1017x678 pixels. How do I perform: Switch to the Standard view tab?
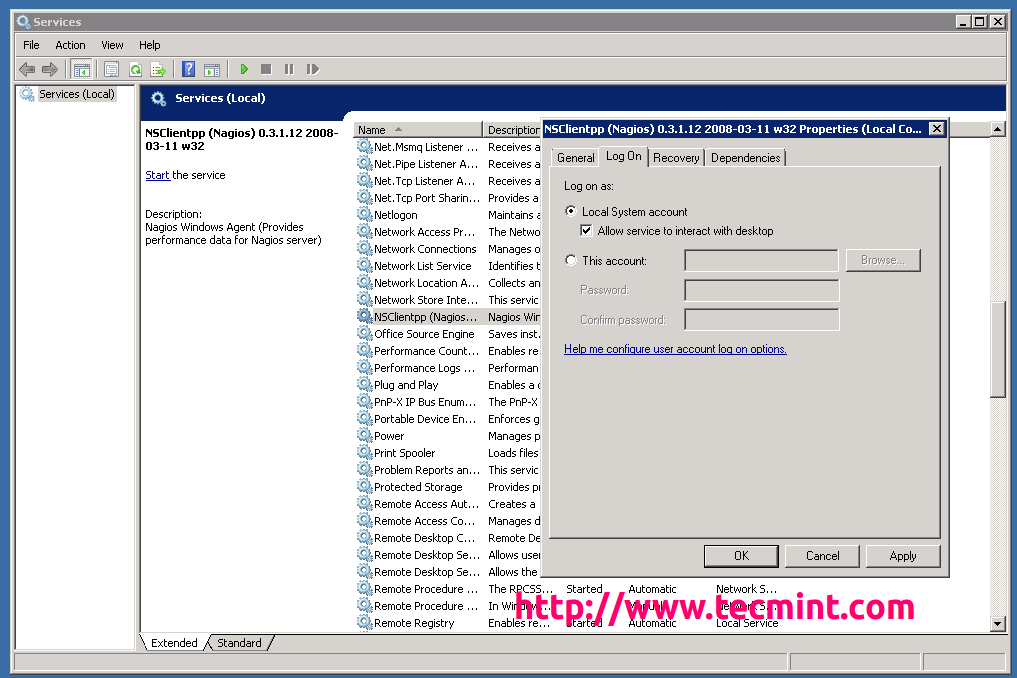pyautogui.click(x=239, y=643)
